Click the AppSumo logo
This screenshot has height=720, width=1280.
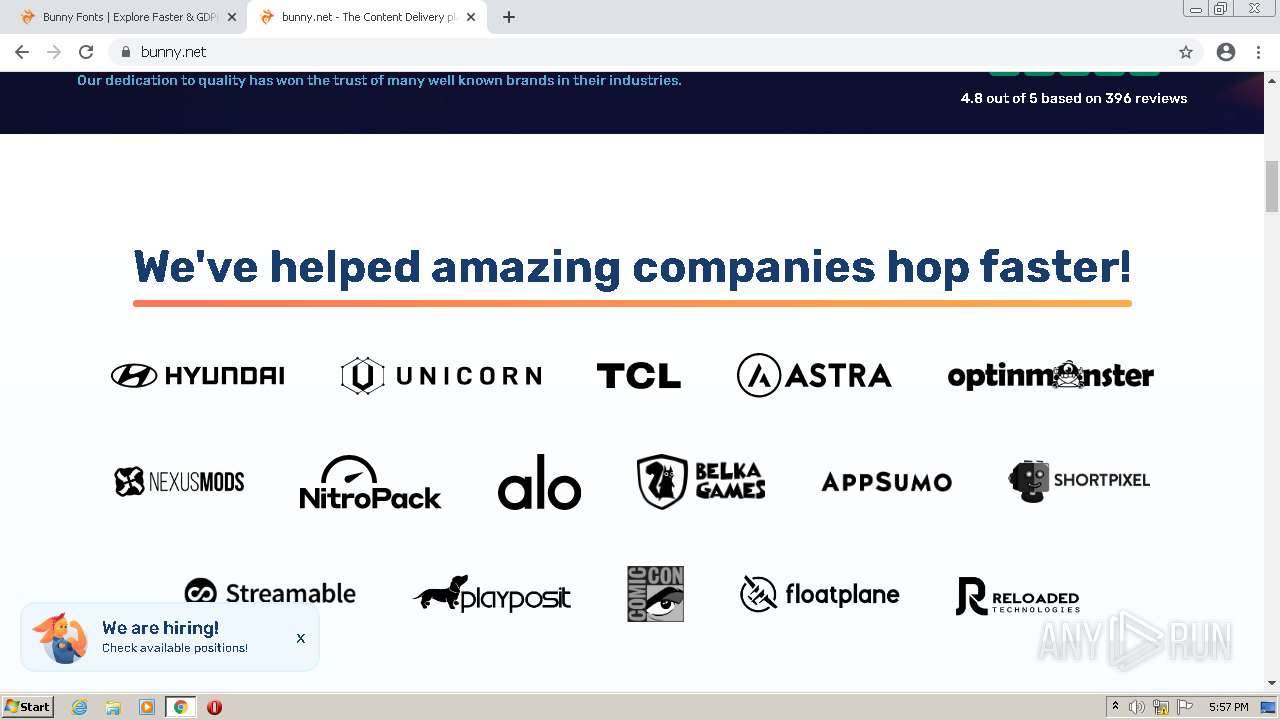(886, 482)
